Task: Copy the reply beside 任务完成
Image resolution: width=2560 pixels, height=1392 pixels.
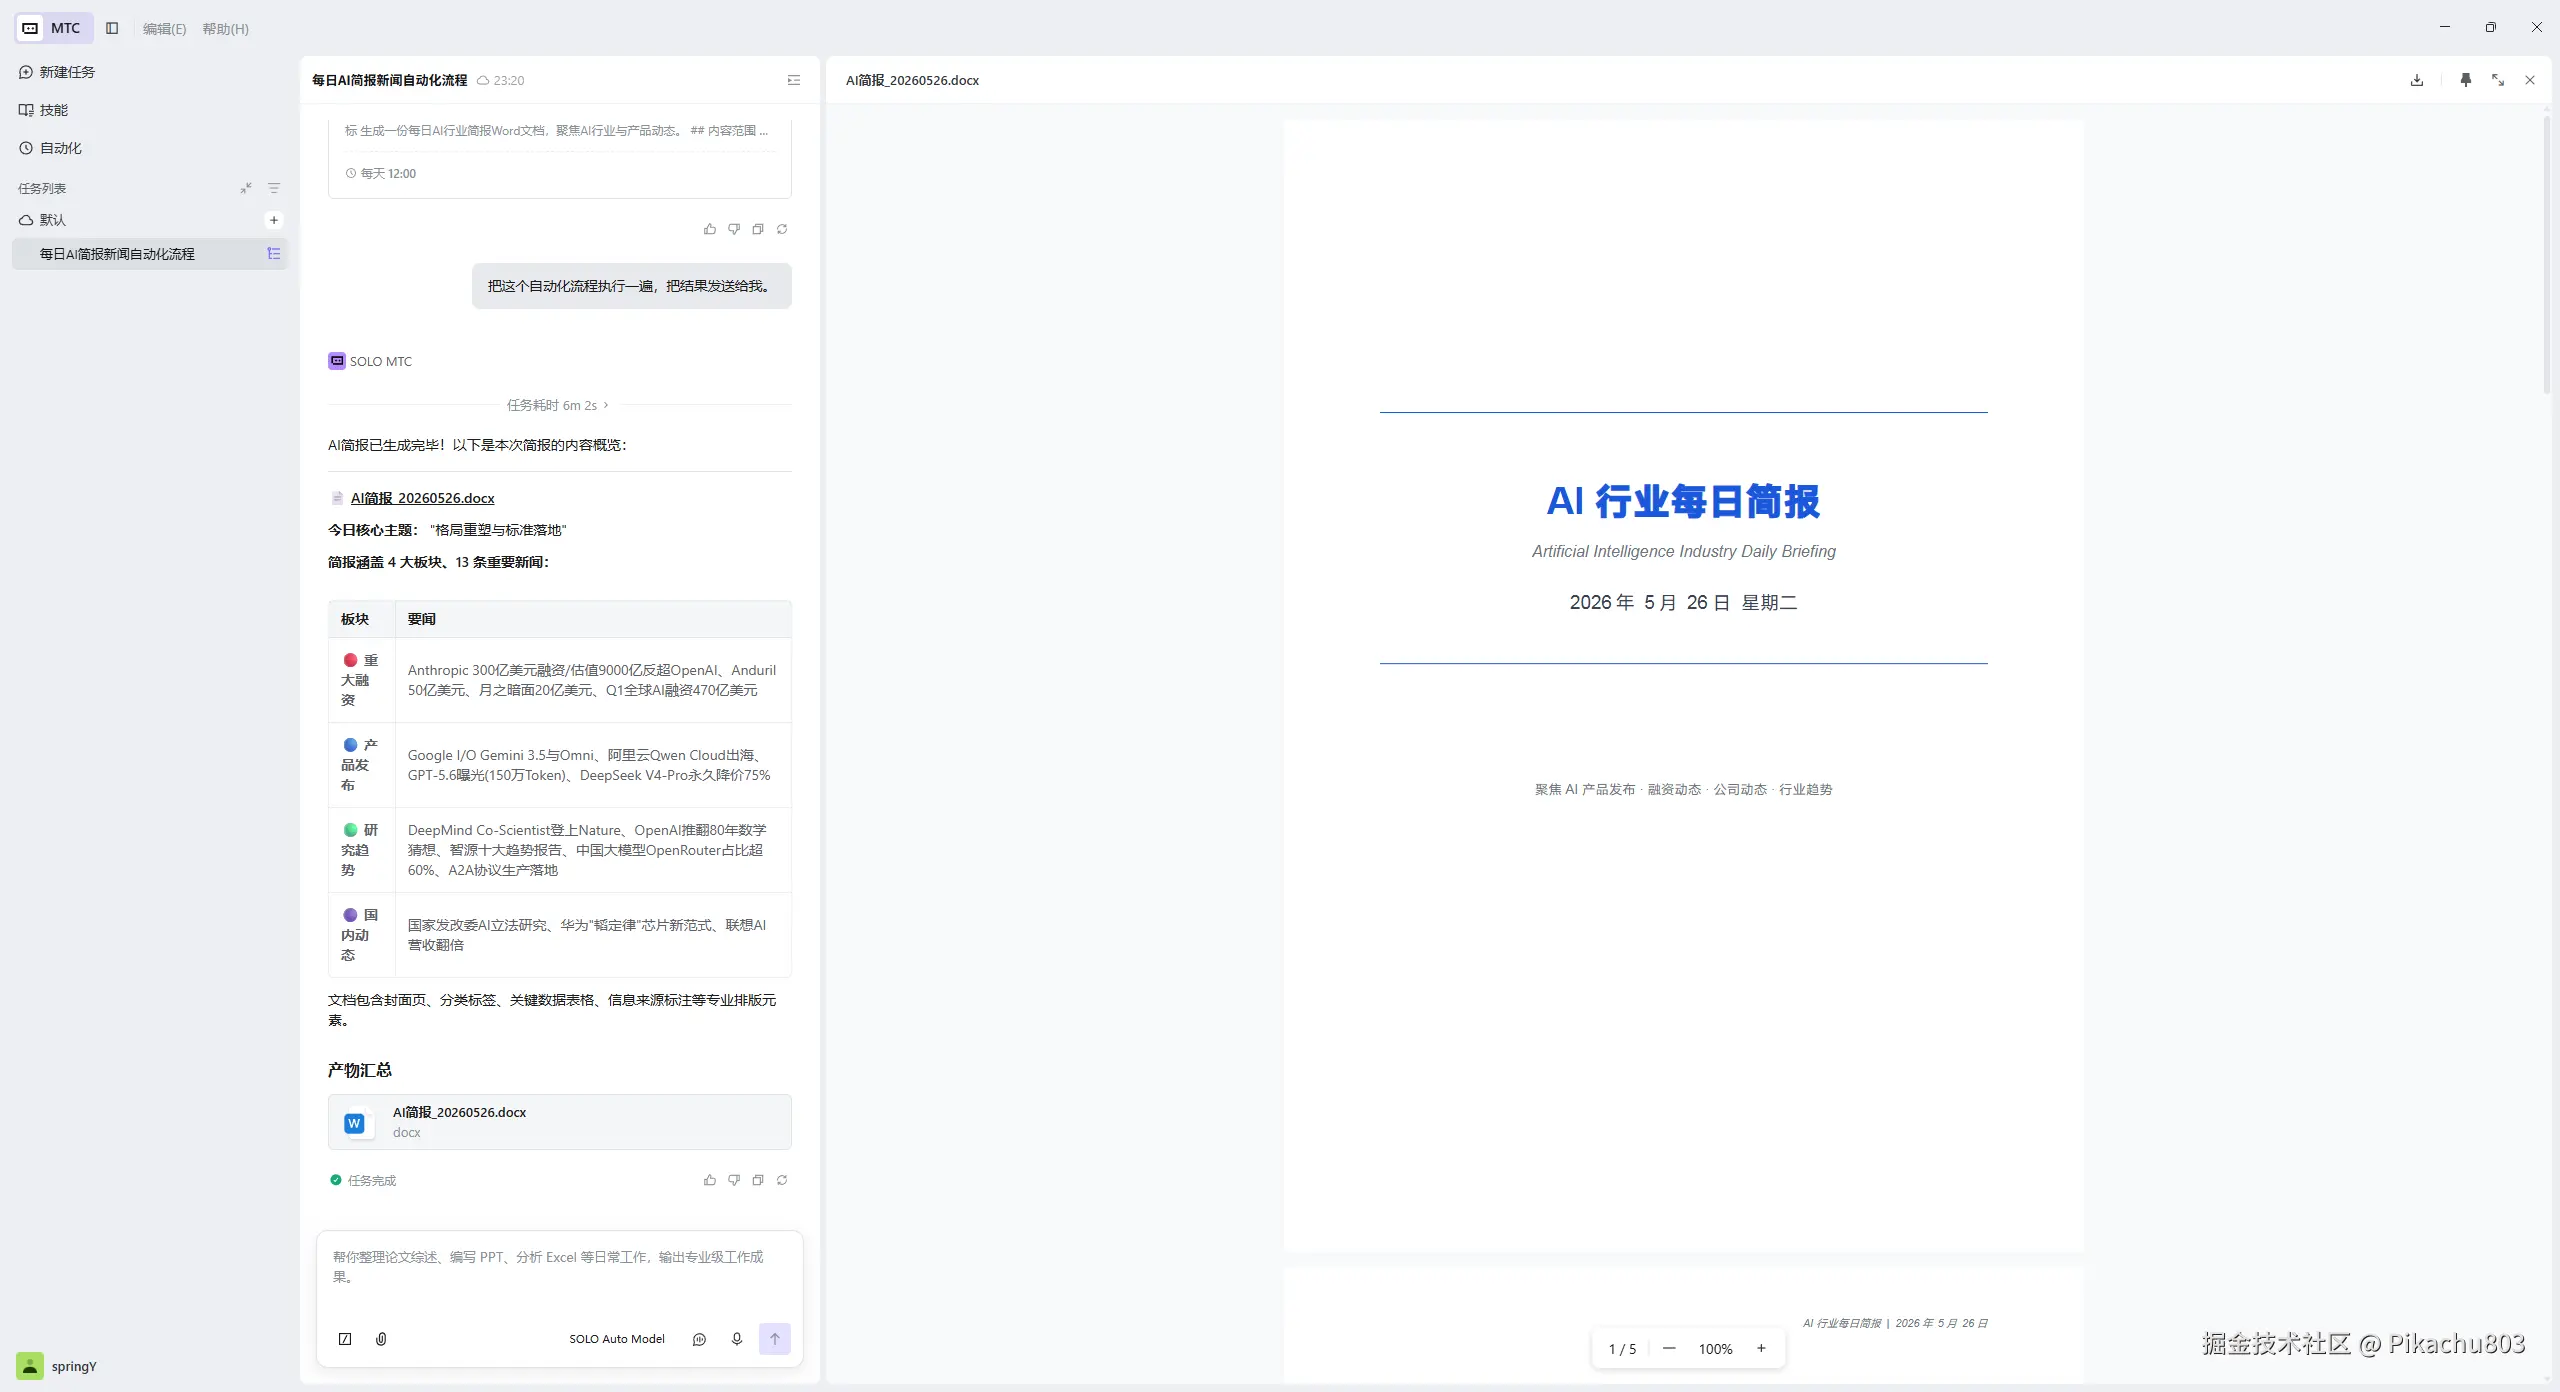Action: click(x=758, y=1180)
